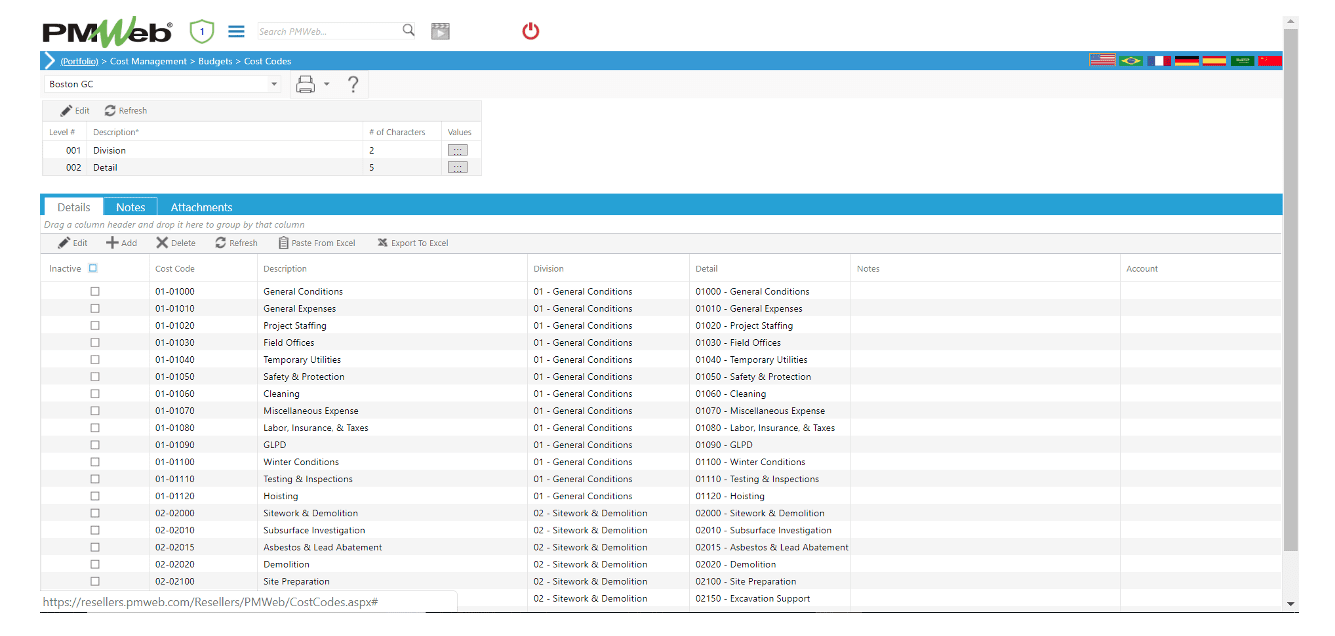Click Edit in the cost codes toolbar
Image resolution: width=1335 pixels, height=636 pixels.
tap(73, 243)
